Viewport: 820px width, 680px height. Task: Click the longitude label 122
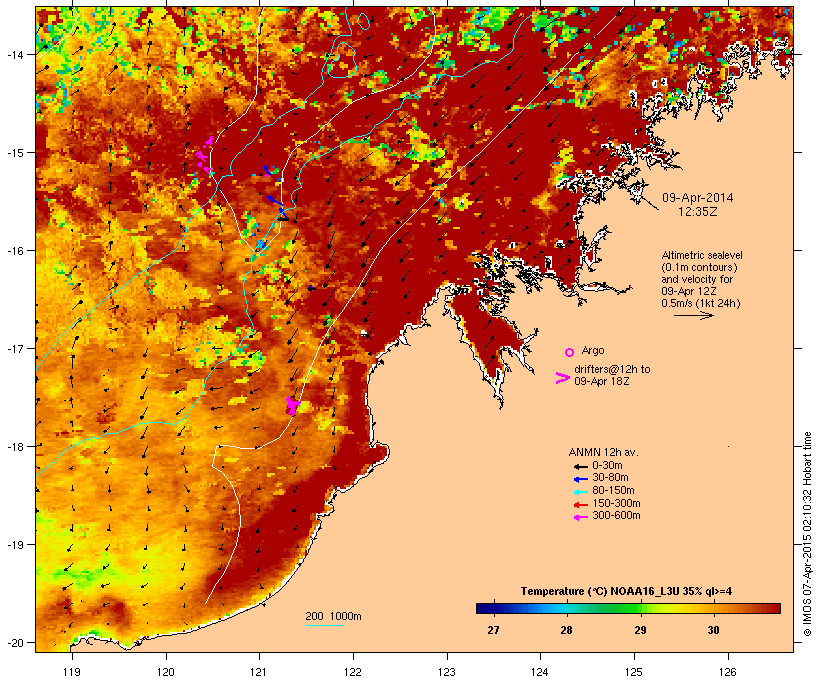[353, 672]
